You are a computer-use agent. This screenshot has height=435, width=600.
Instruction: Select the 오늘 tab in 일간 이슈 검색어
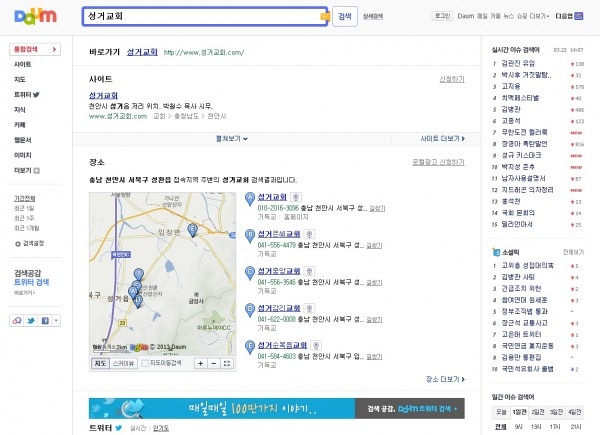click(x=501, y=412)
